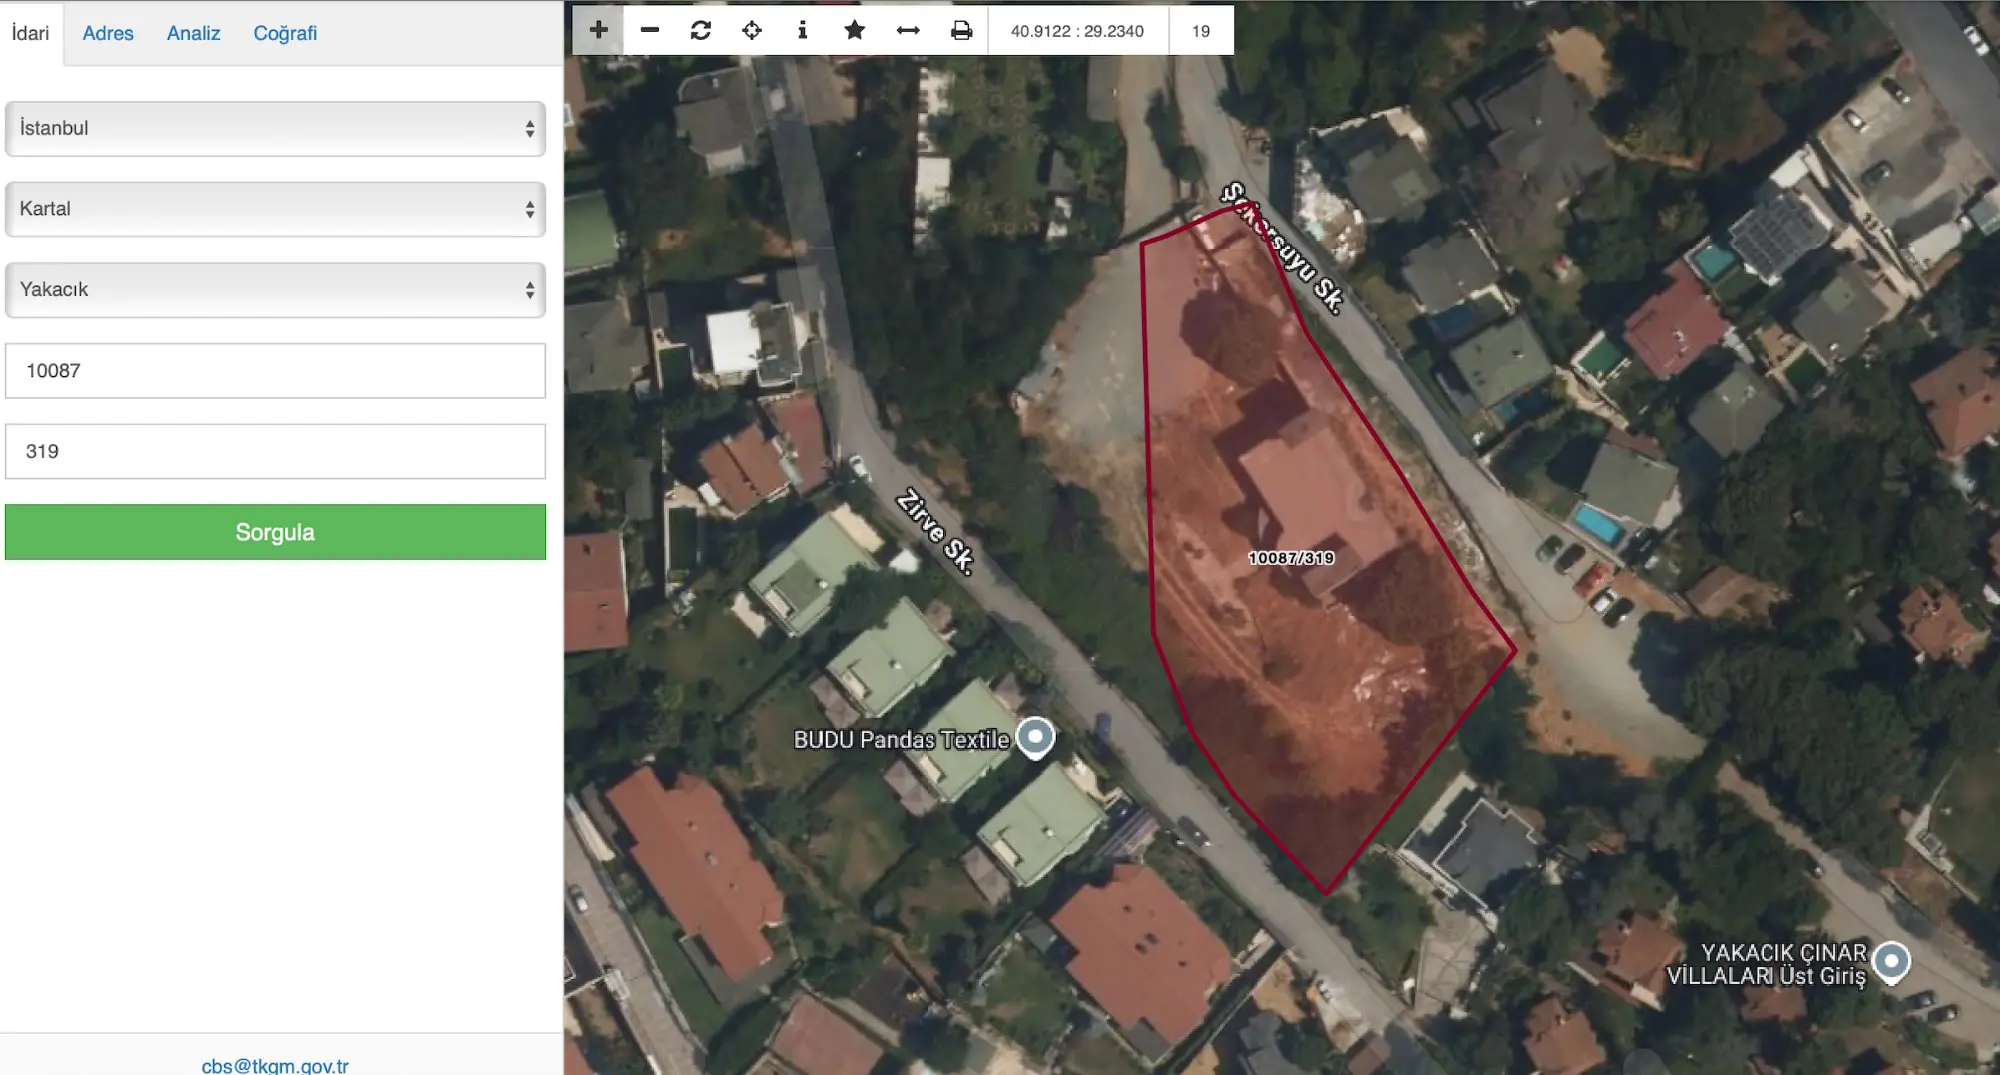The image size is (2000, 1075).
Task: Open the Analiz tab
Action: pyautogui.click(x=193, y=33)
